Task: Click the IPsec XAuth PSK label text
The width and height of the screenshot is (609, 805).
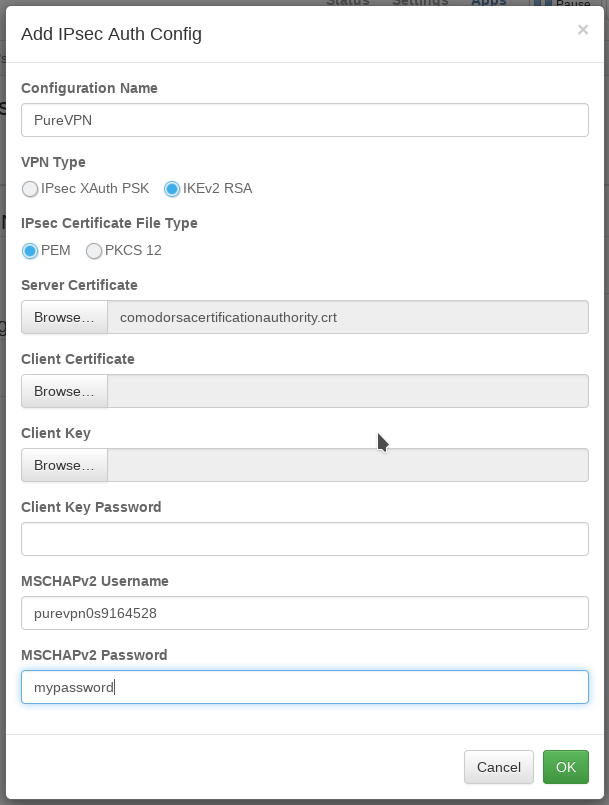Action: (95, 189)
